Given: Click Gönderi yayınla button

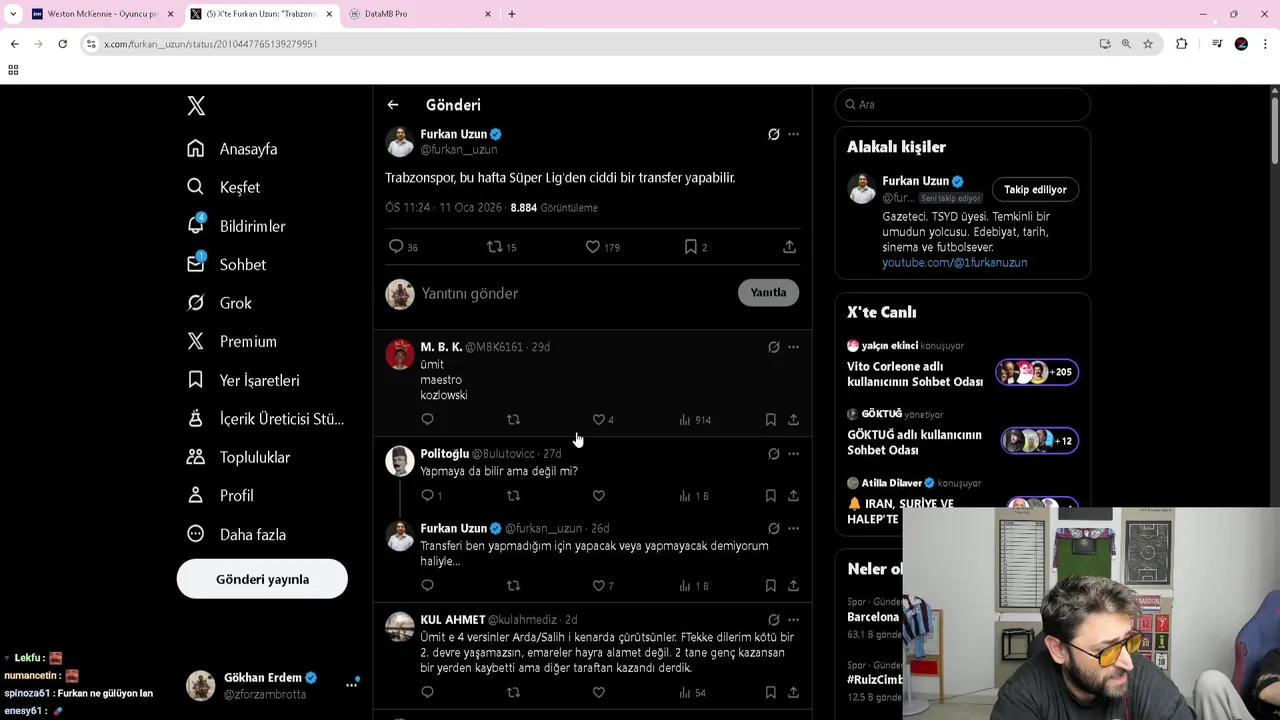Looking at the screenshot, I should tap(262, 579).
